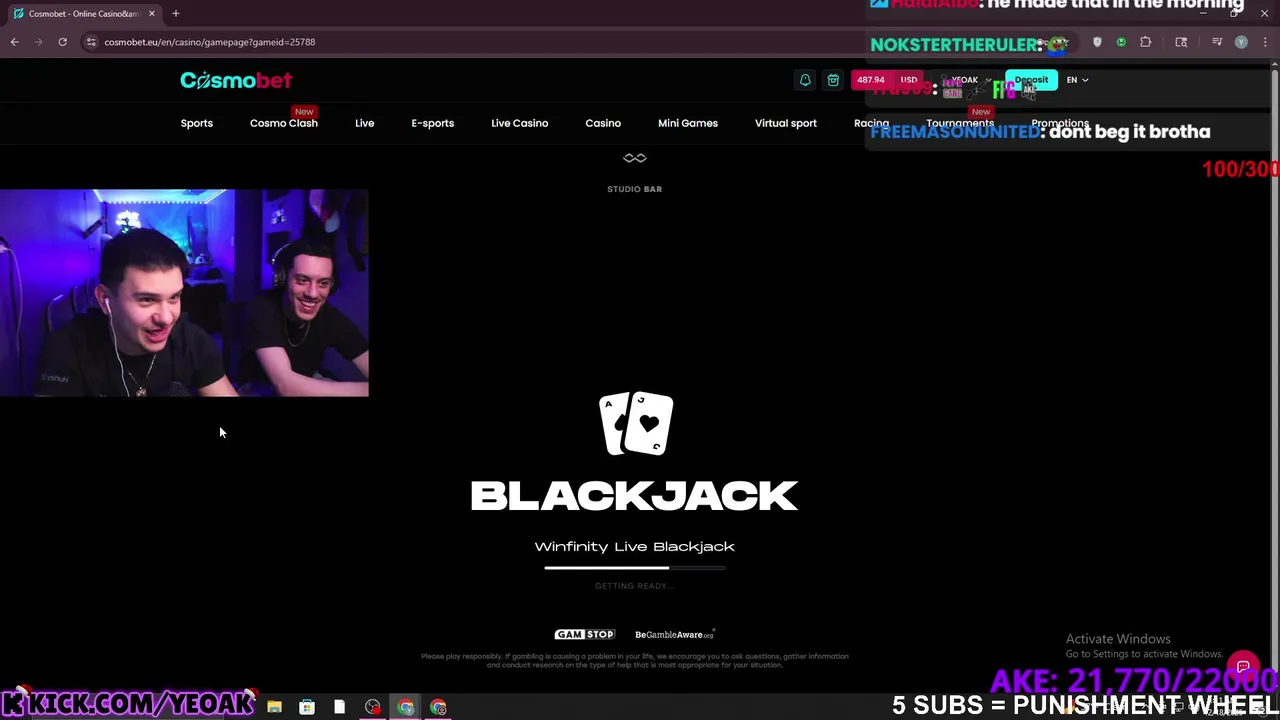Switch to the active Chrome taskbar window

click(405, 707)
